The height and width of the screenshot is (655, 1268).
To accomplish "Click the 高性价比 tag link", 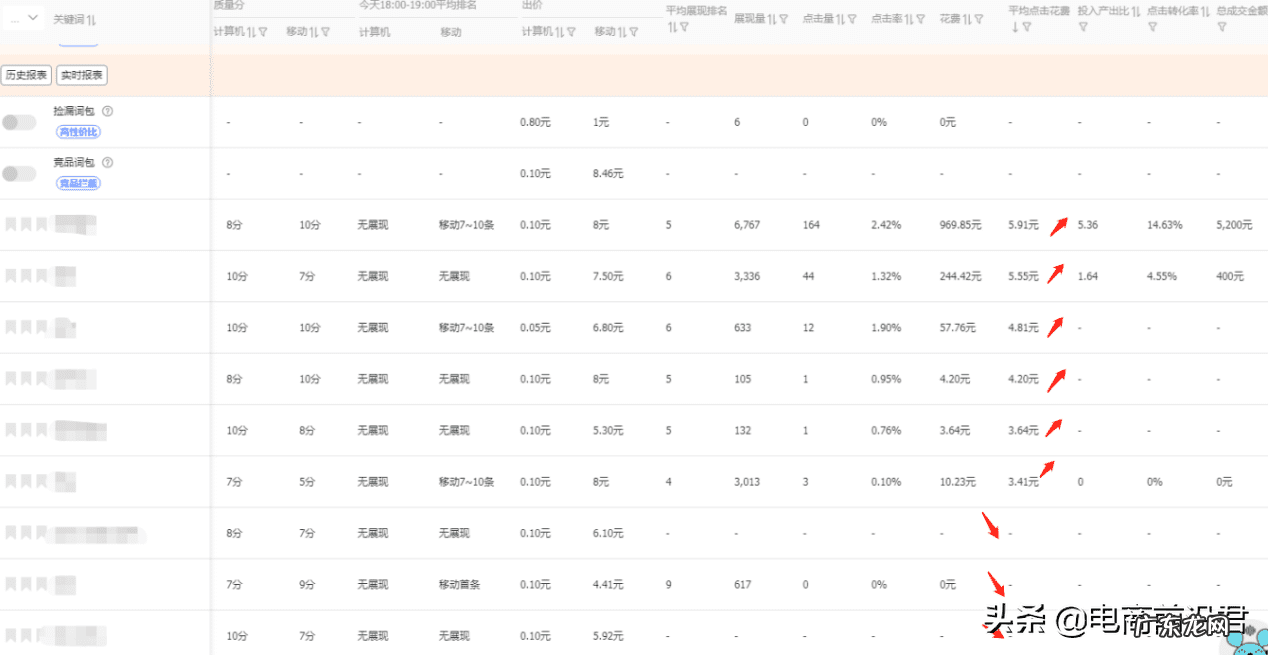I will pos(78,131).
